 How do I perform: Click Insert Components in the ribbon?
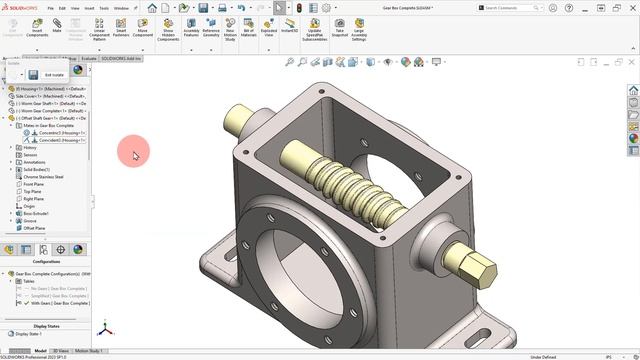point(37,28)
